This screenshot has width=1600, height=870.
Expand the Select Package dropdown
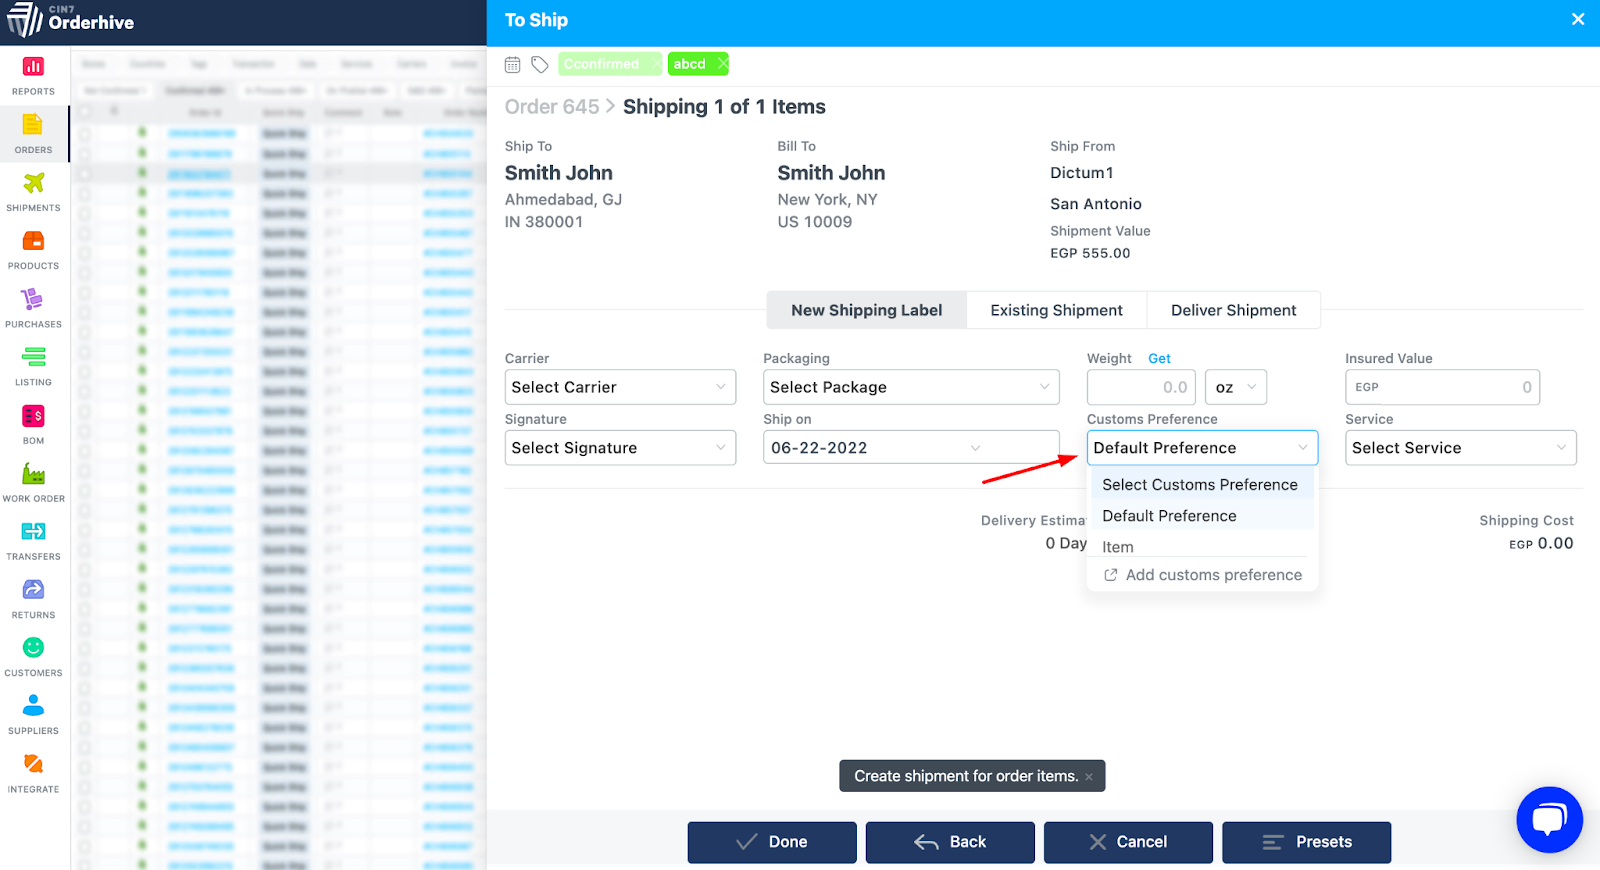[x=910, y=387]
